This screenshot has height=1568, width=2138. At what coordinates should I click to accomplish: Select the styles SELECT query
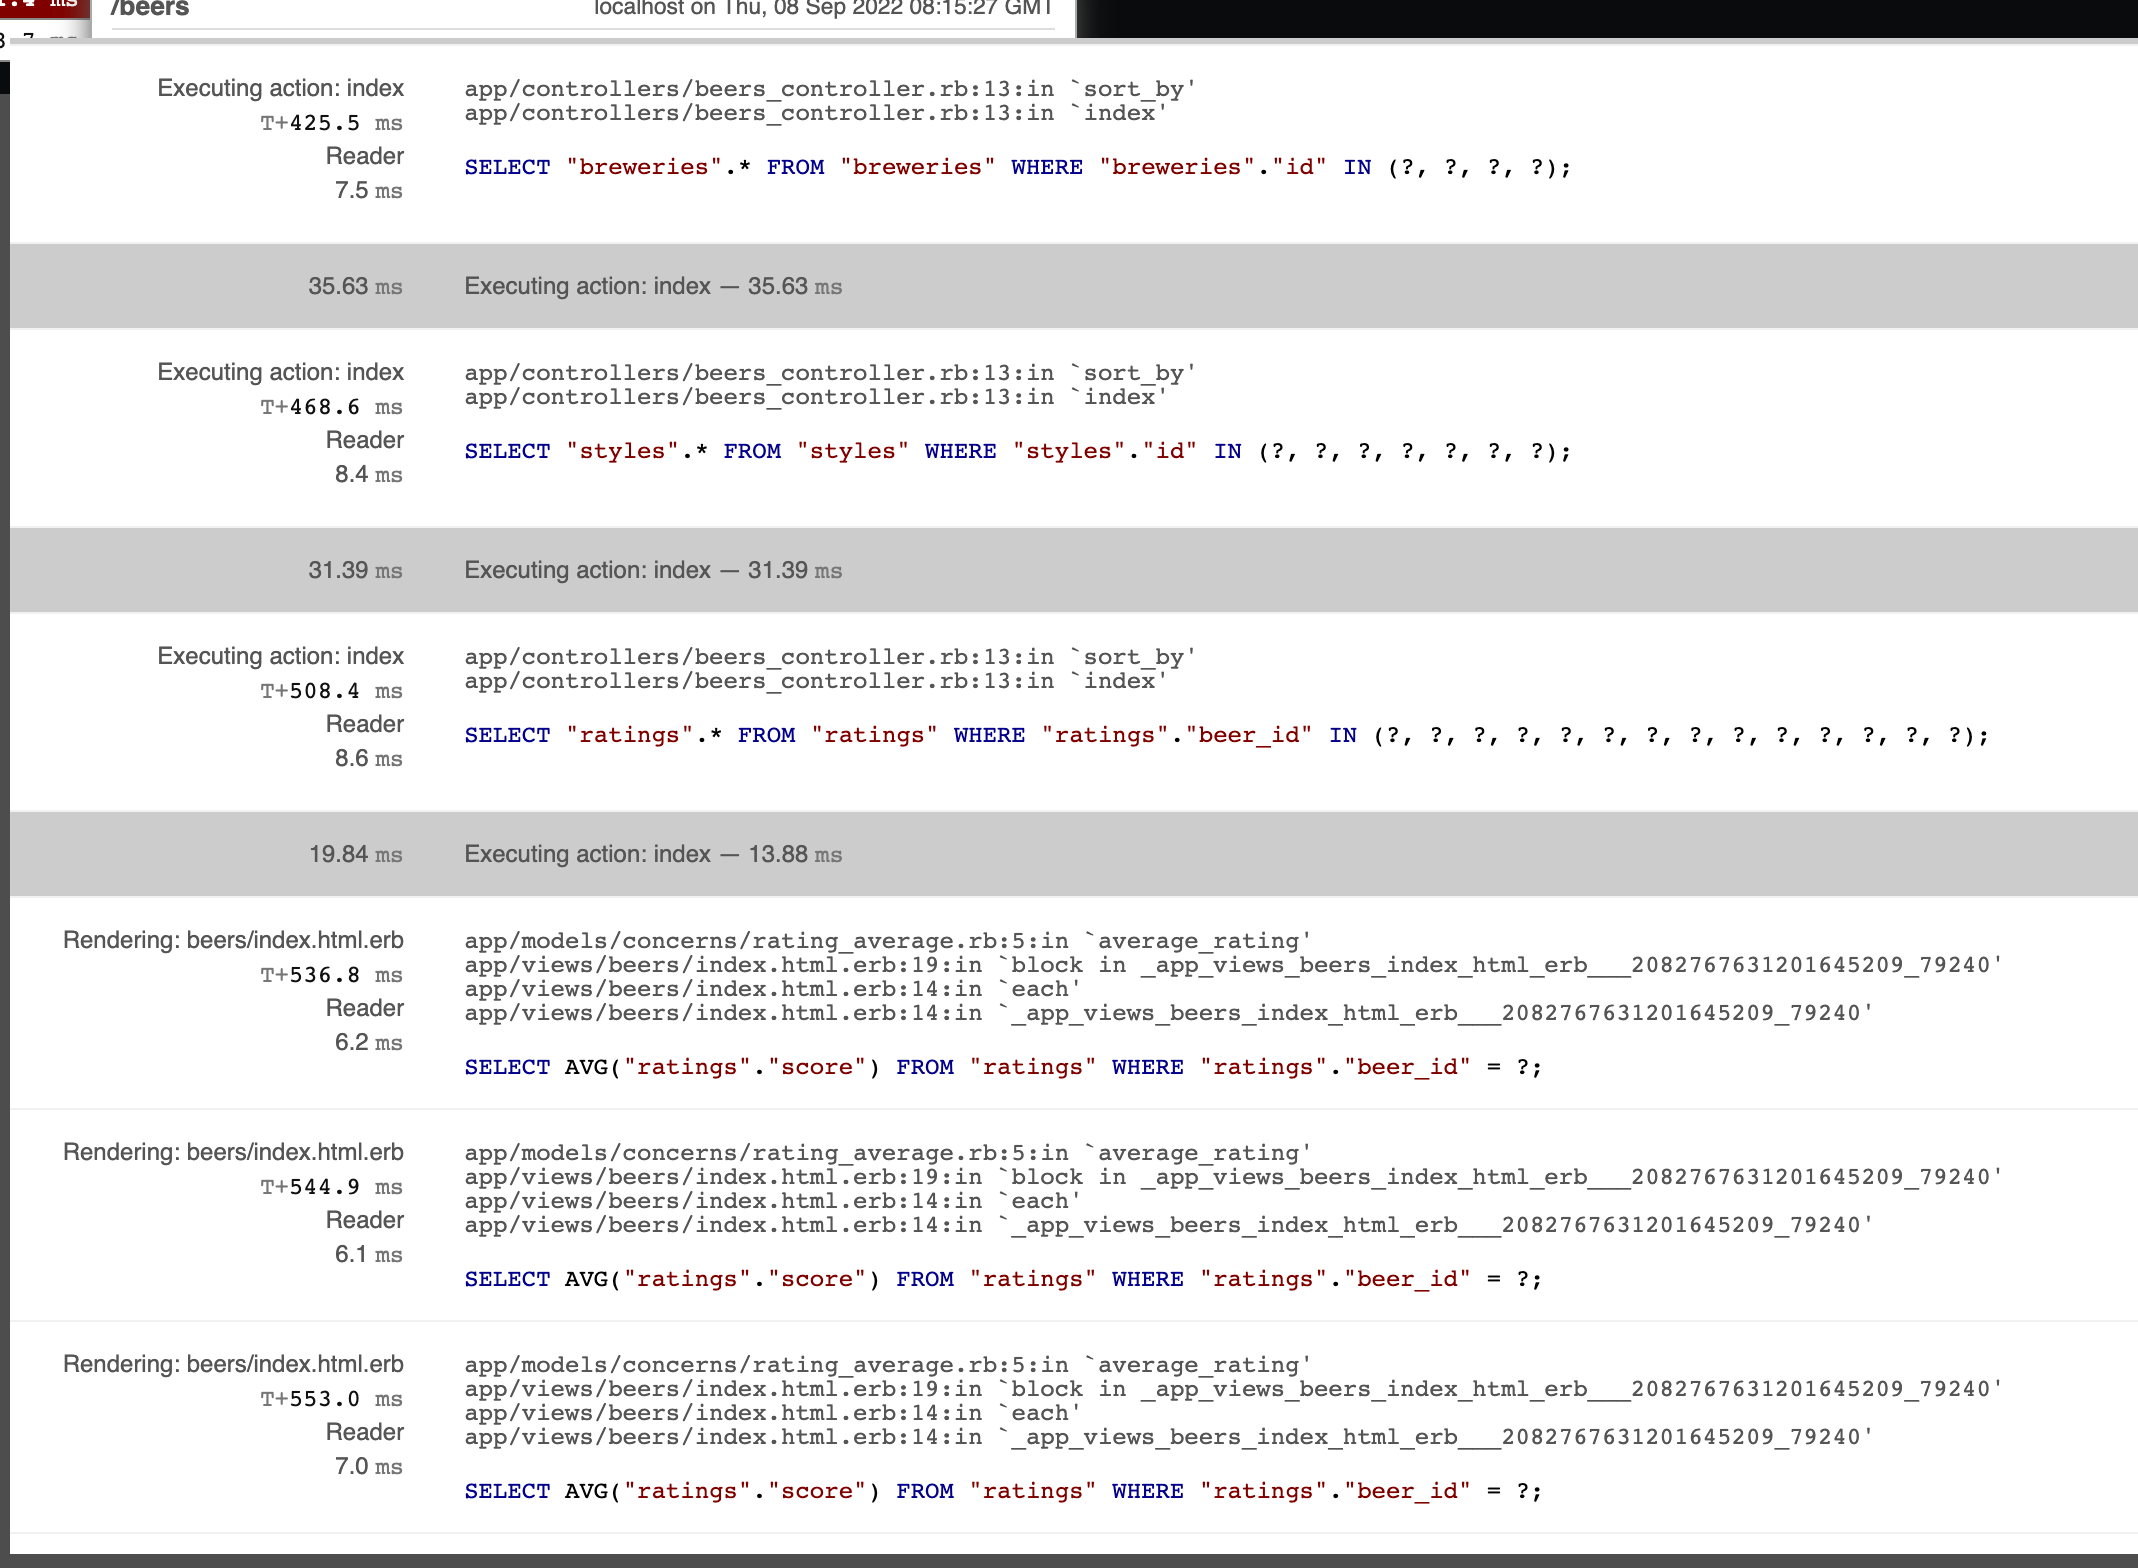coord(1017,452)
